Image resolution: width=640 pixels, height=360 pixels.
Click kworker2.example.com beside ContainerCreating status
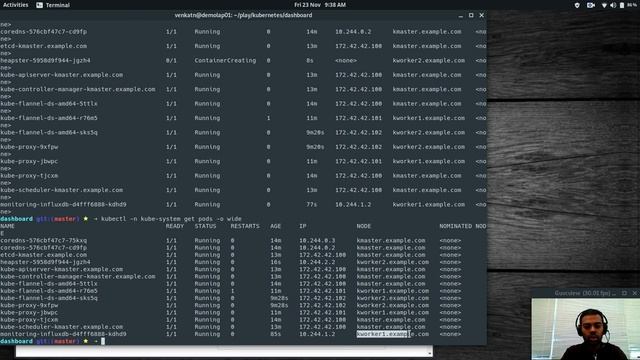[429, 60]
